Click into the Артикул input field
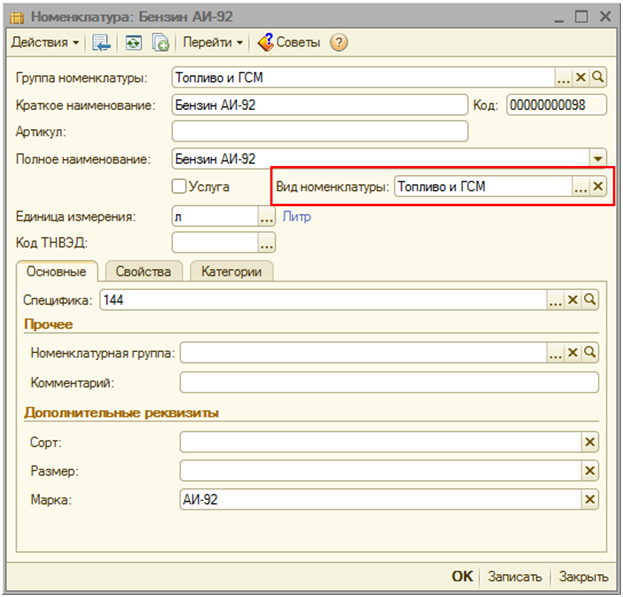 click(x=320, y=132)
